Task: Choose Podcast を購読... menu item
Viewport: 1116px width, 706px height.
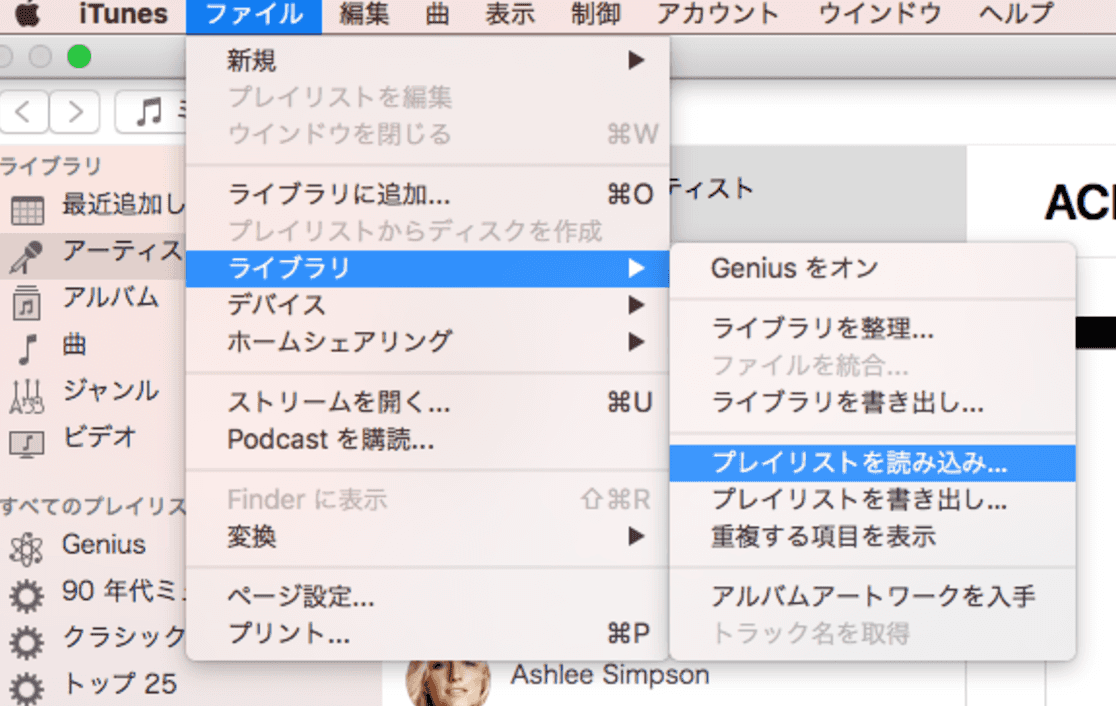Action: coord(427,440)
